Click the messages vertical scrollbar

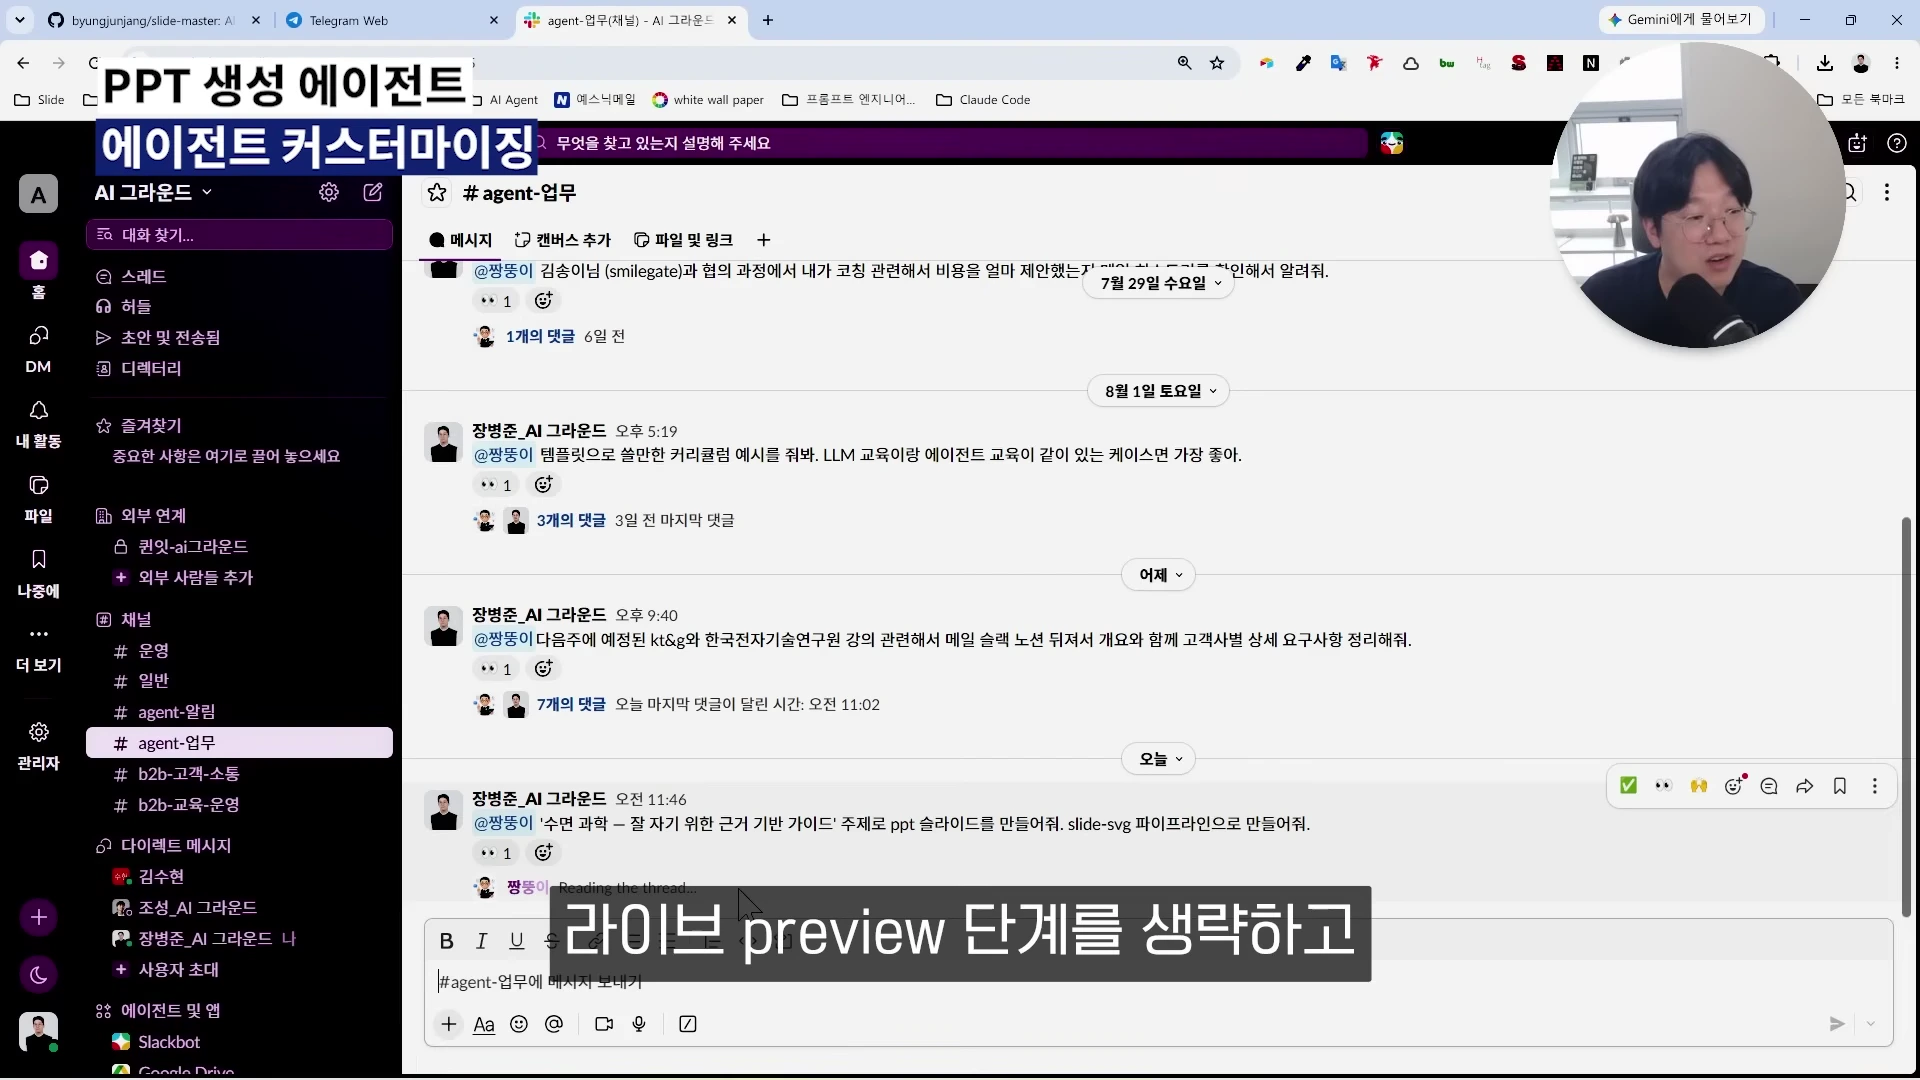(1906, 716)
